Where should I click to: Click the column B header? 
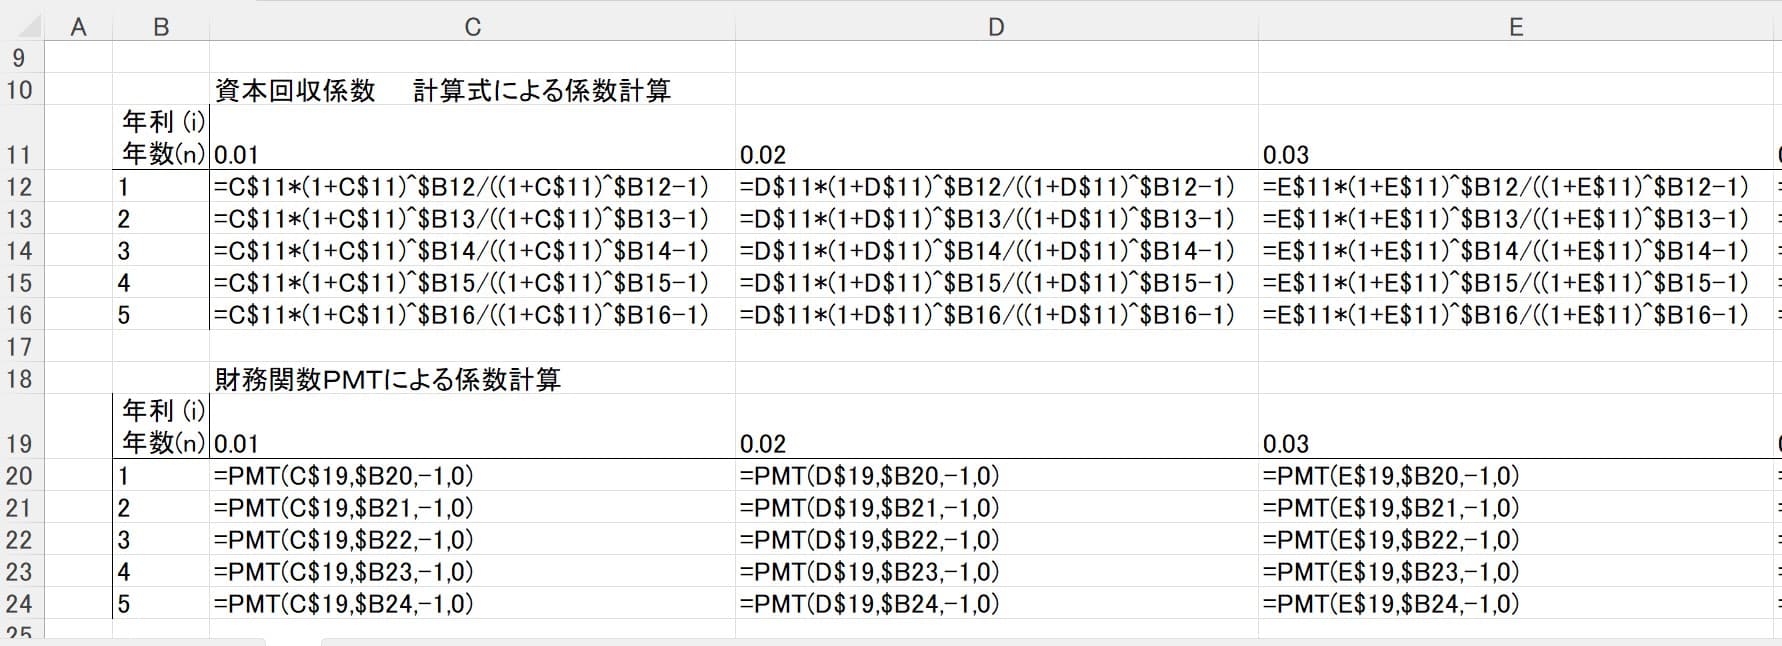[x=161, y=27]
